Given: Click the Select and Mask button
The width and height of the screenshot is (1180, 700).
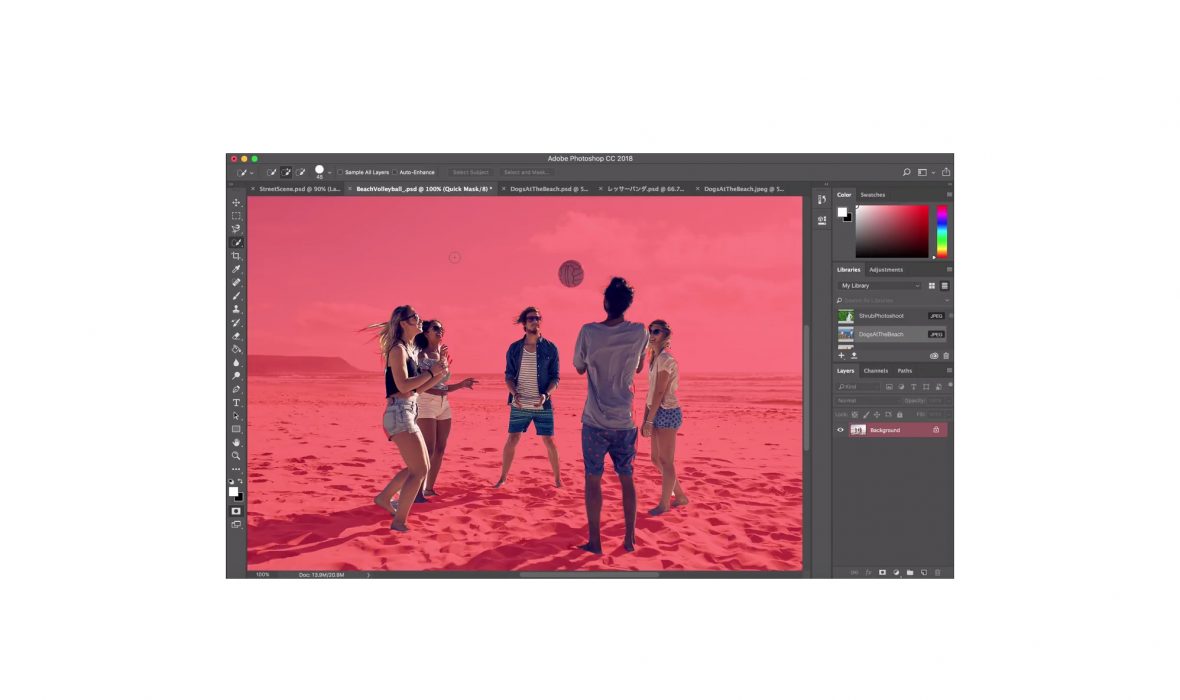Looking at the screenshot, I should pos(526,172).
